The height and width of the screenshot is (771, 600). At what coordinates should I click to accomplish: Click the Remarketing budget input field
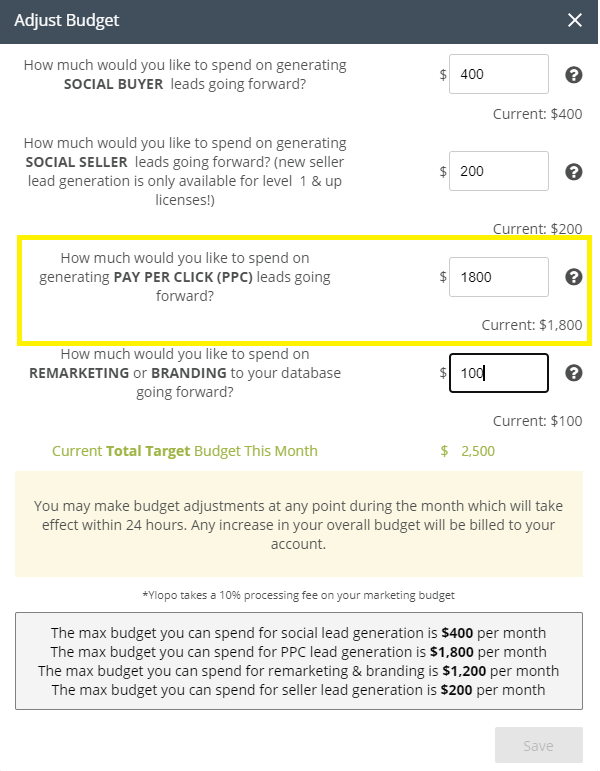[x=498, y=373]
